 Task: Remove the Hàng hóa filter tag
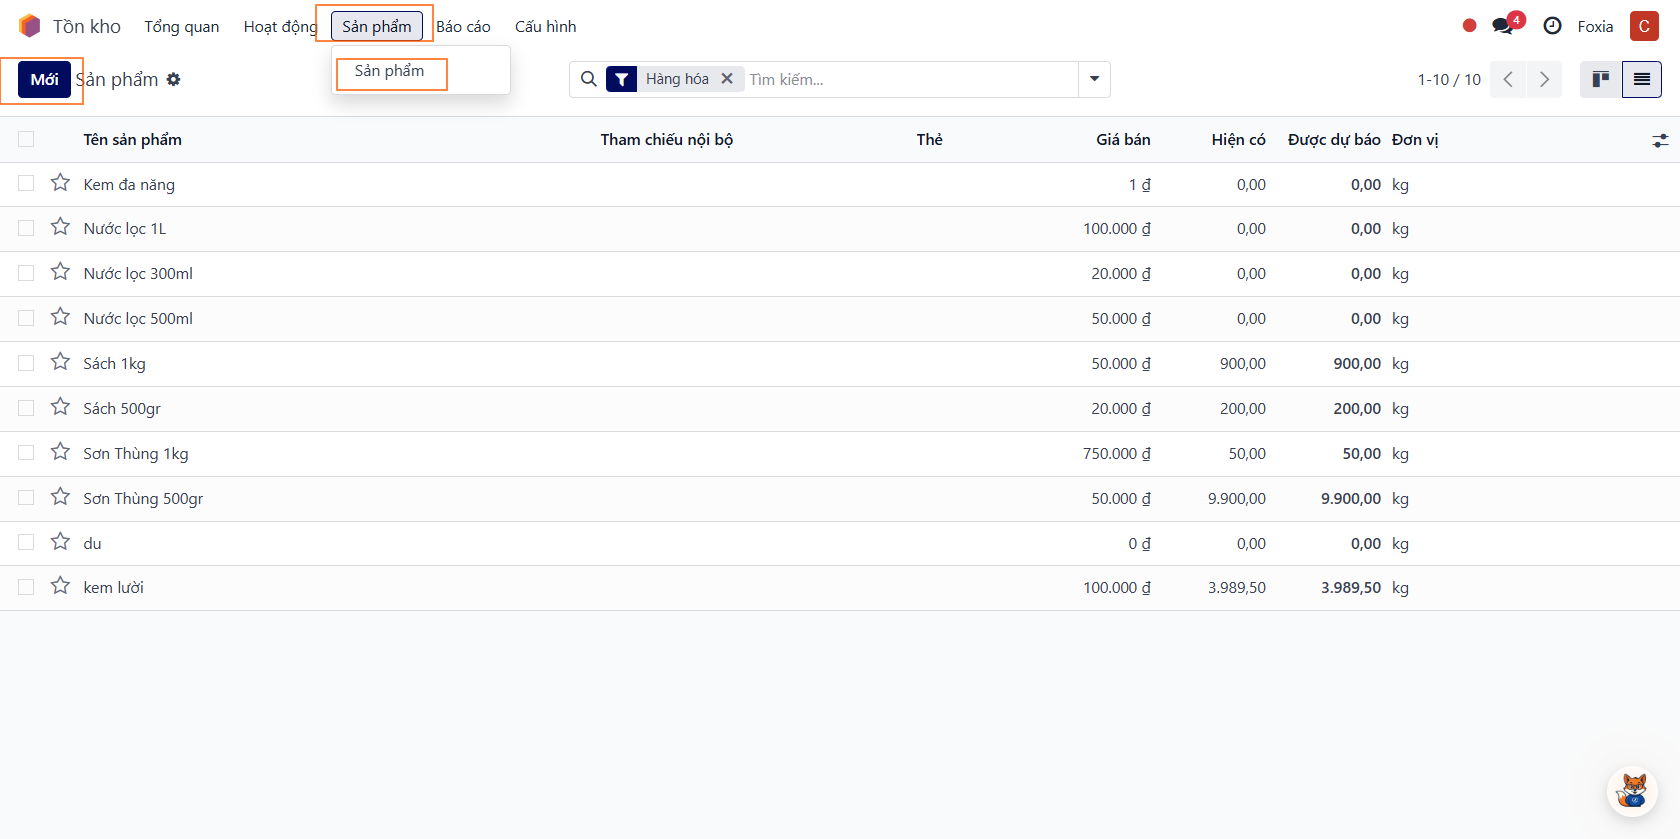(x=727, y=79)
